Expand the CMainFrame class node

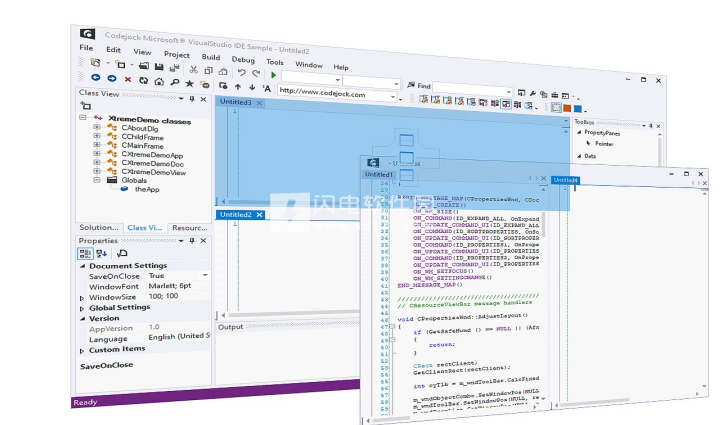96,144
